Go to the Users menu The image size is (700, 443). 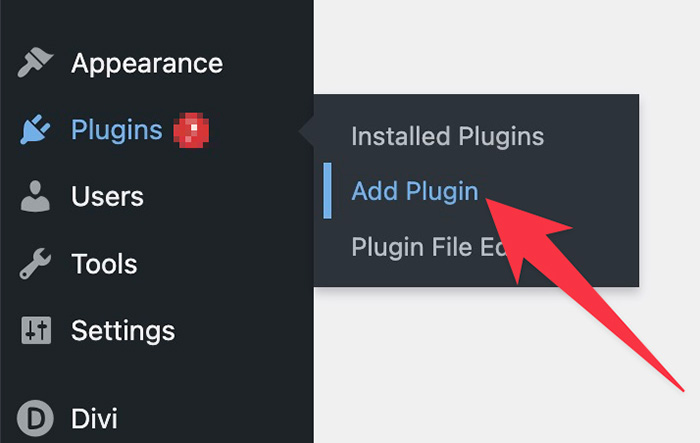tap(107, 197)
